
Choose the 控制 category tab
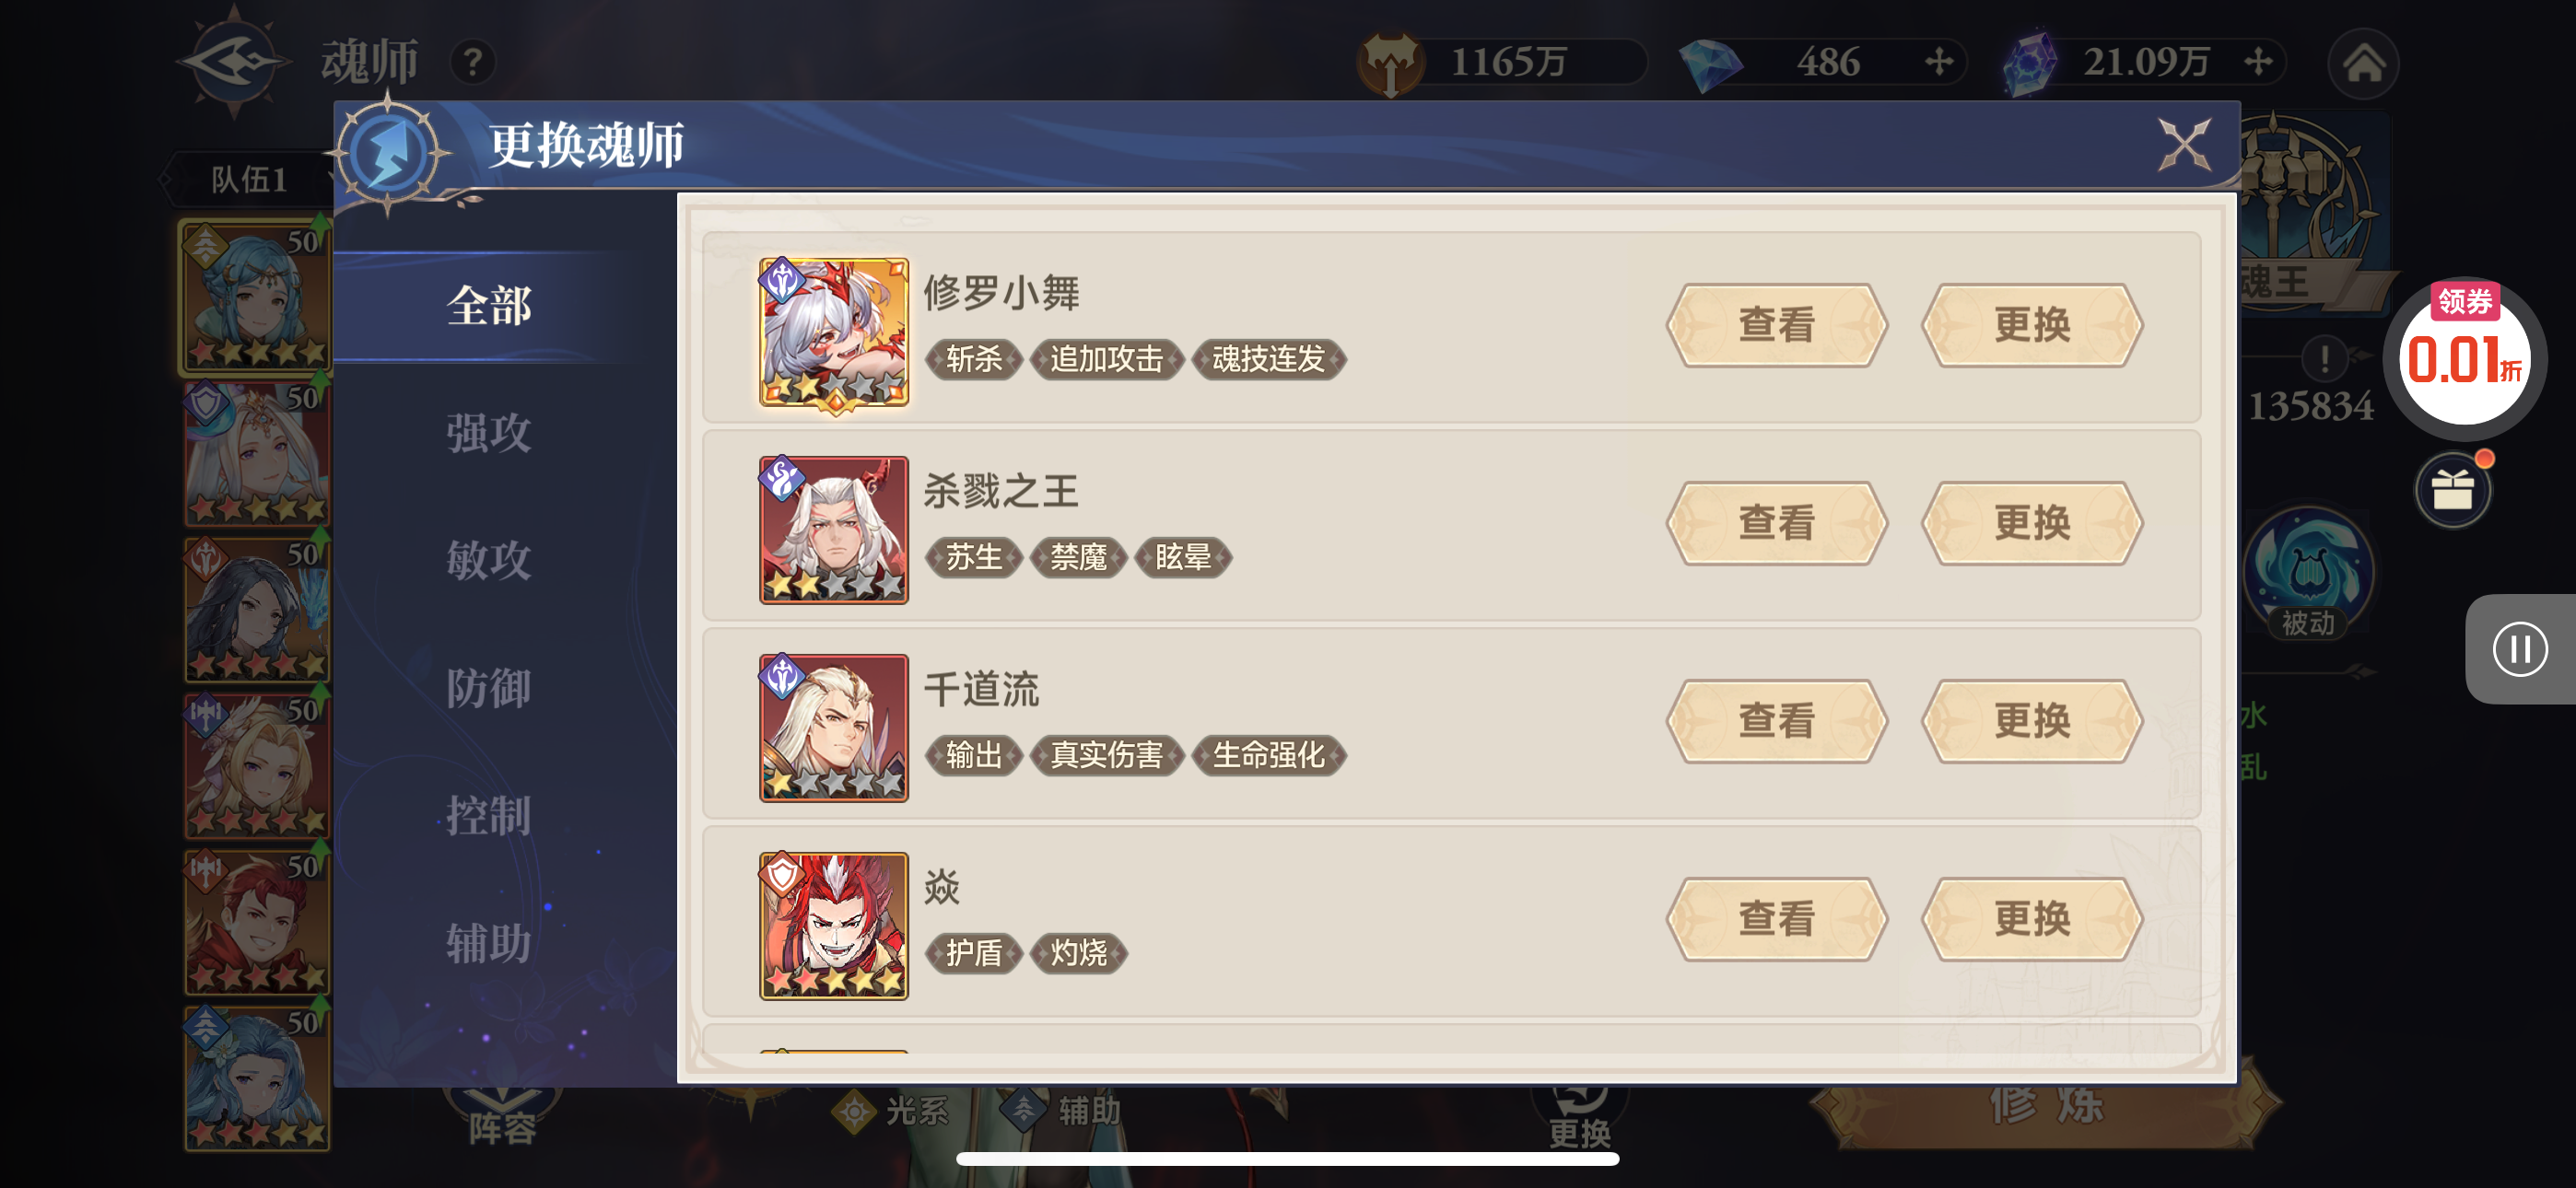(x=488, y=815)
